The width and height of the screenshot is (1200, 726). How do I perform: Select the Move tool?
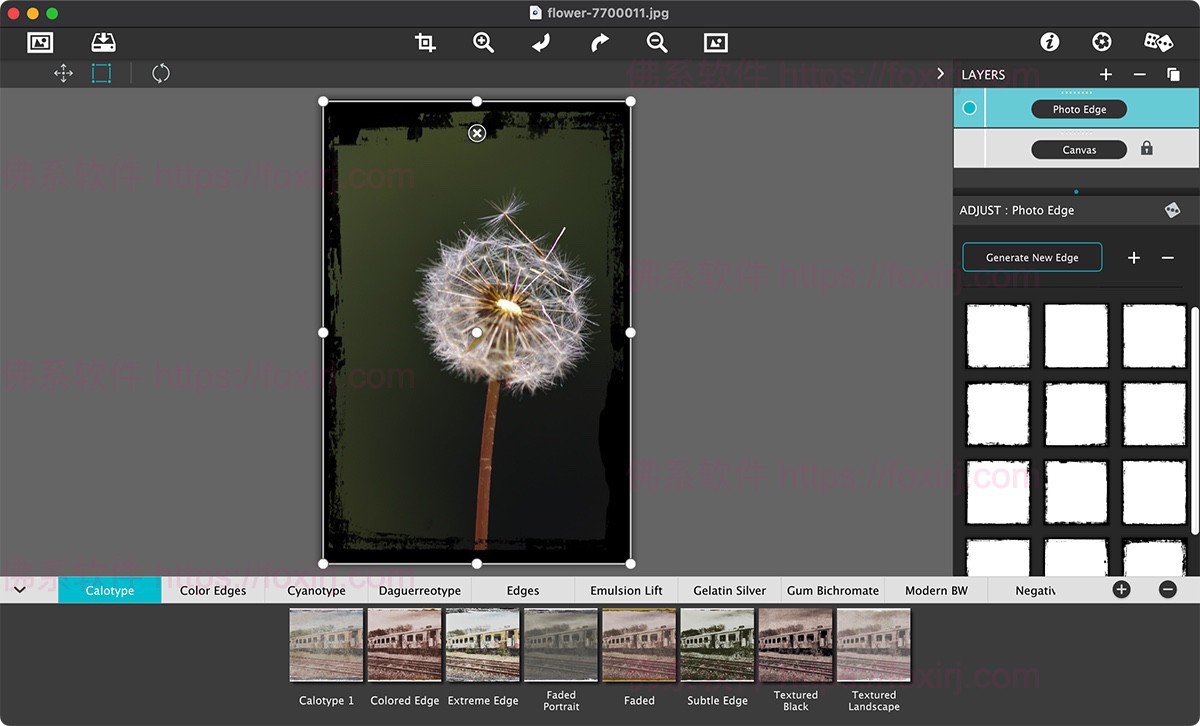pos(63,73)
